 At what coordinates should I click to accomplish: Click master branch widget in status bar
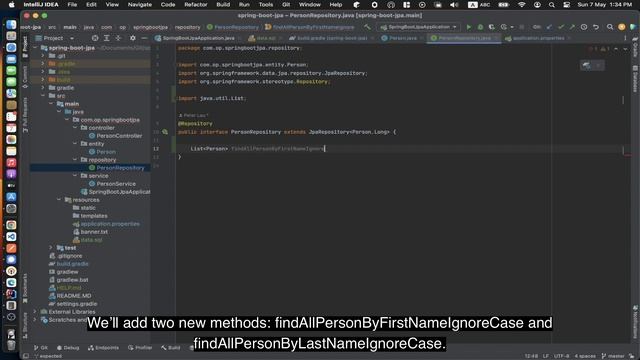(x=613, y=356)
